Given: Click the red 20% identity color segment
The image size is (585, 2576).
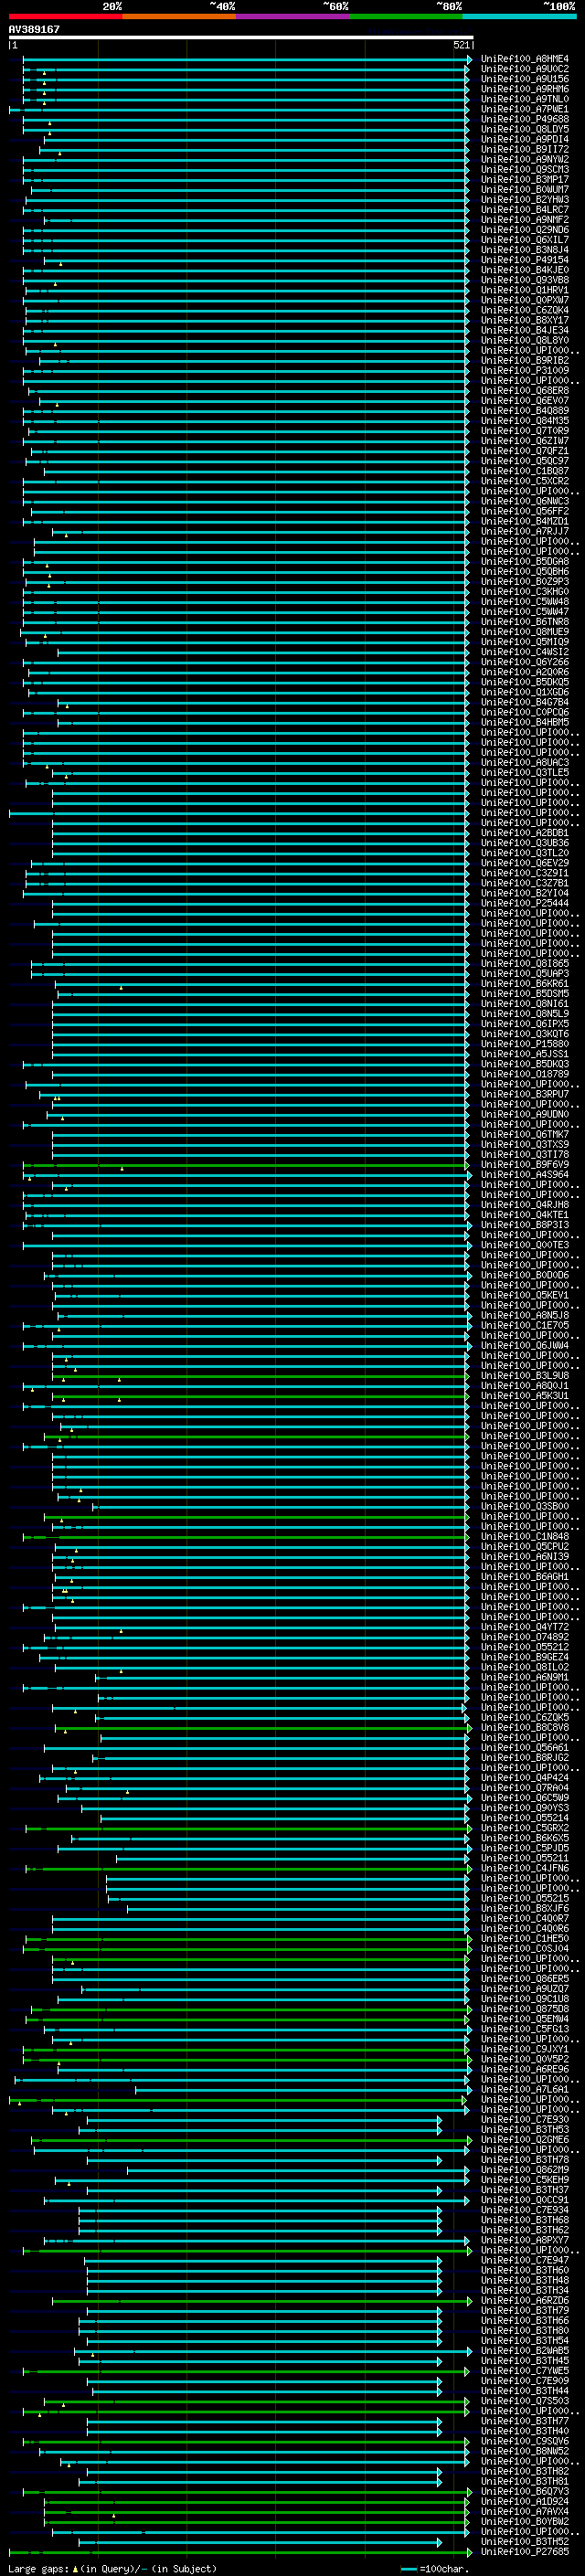Looking at the screenshot, I should 65,16.
